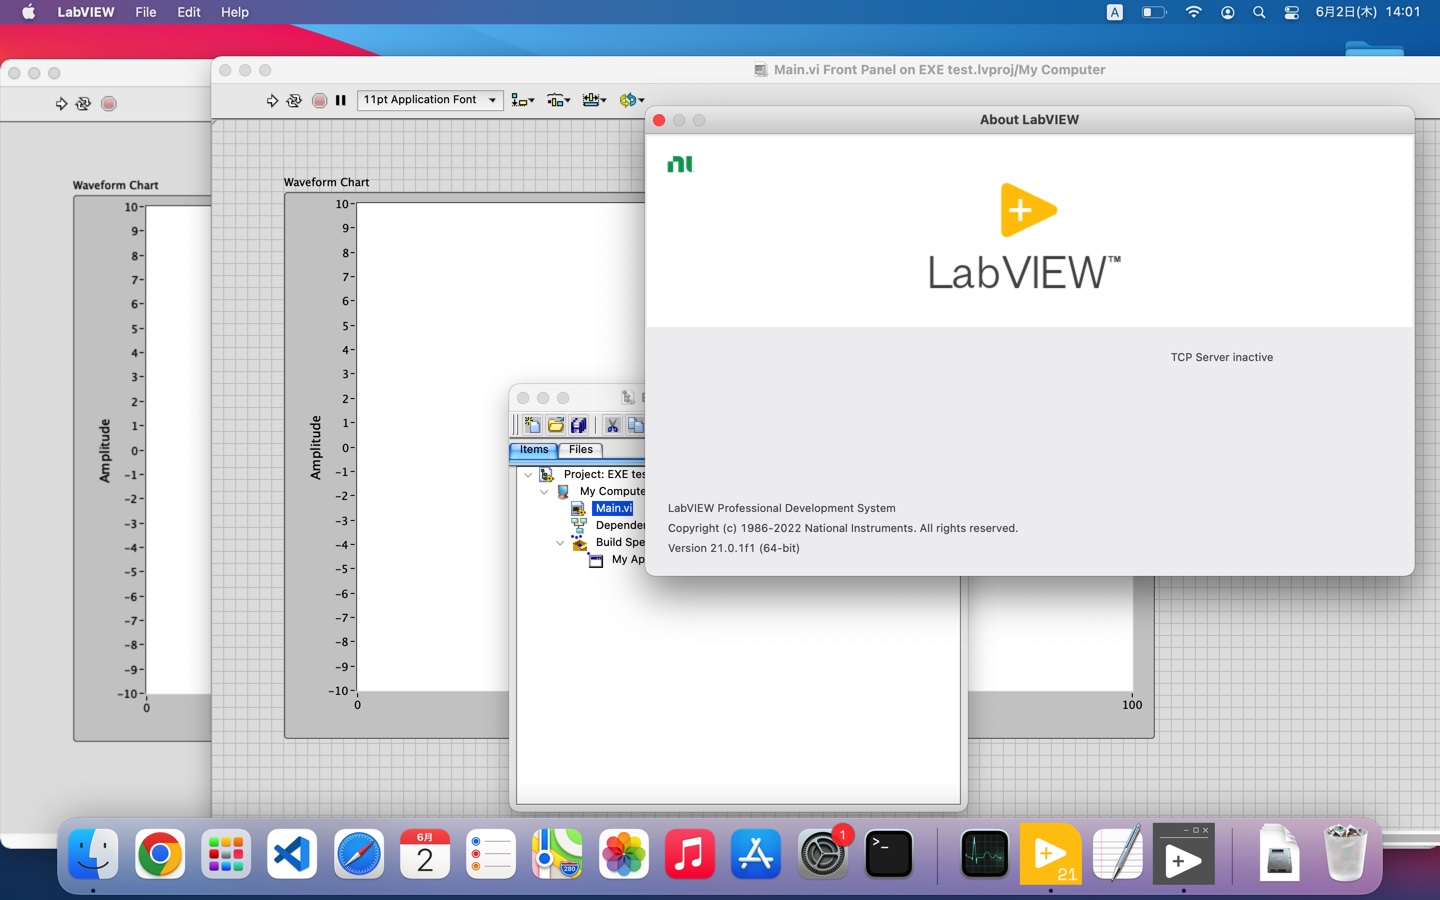Click the Run arrow in Main.vi toolbar
Image resolution: width=1440 pixels, height=900 pixels.
click(272, 100)
